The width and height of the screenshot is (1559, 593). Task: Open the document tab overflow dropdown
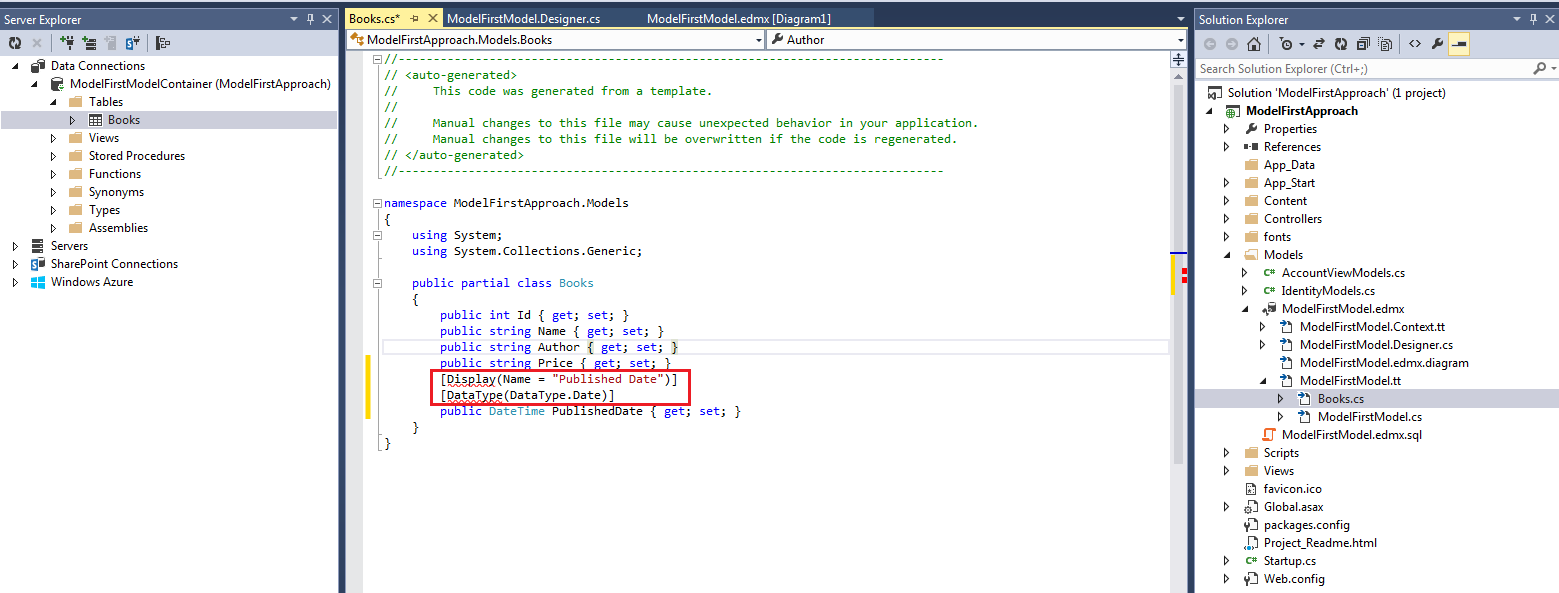pyautogui.click(x=1181, y=19)
